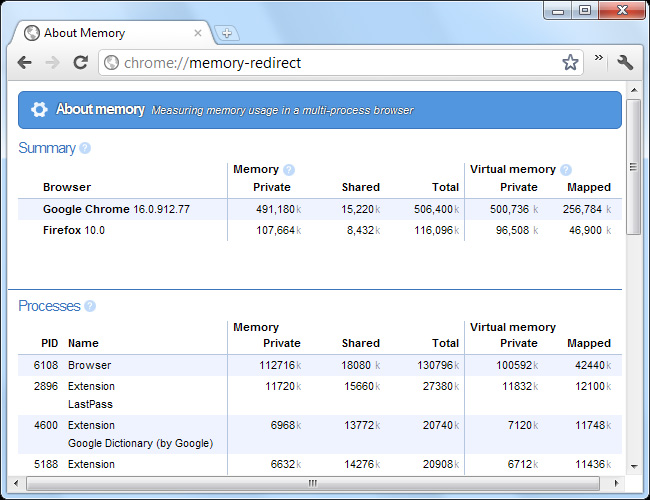The width and height of the screenshot is (650, 500).
Task: Open the wrench settings menu
Action: [x=625, y=63]
